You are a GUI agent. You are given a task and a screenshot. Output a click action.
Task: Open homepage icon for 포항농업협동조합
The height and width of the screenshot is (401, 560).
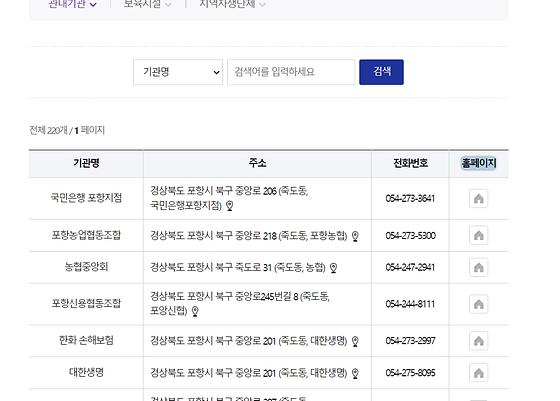[478, 235]
